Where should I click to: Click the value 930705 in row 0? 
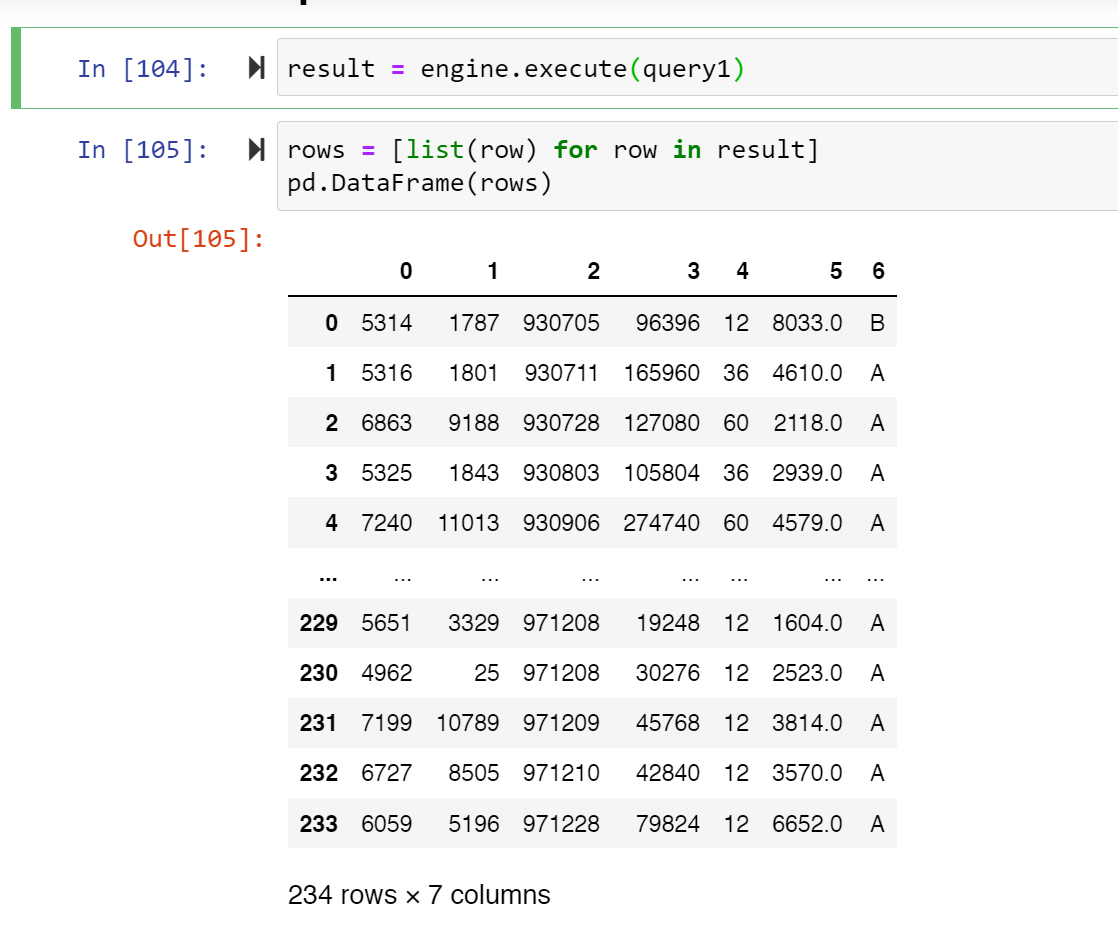coord(561,322)
